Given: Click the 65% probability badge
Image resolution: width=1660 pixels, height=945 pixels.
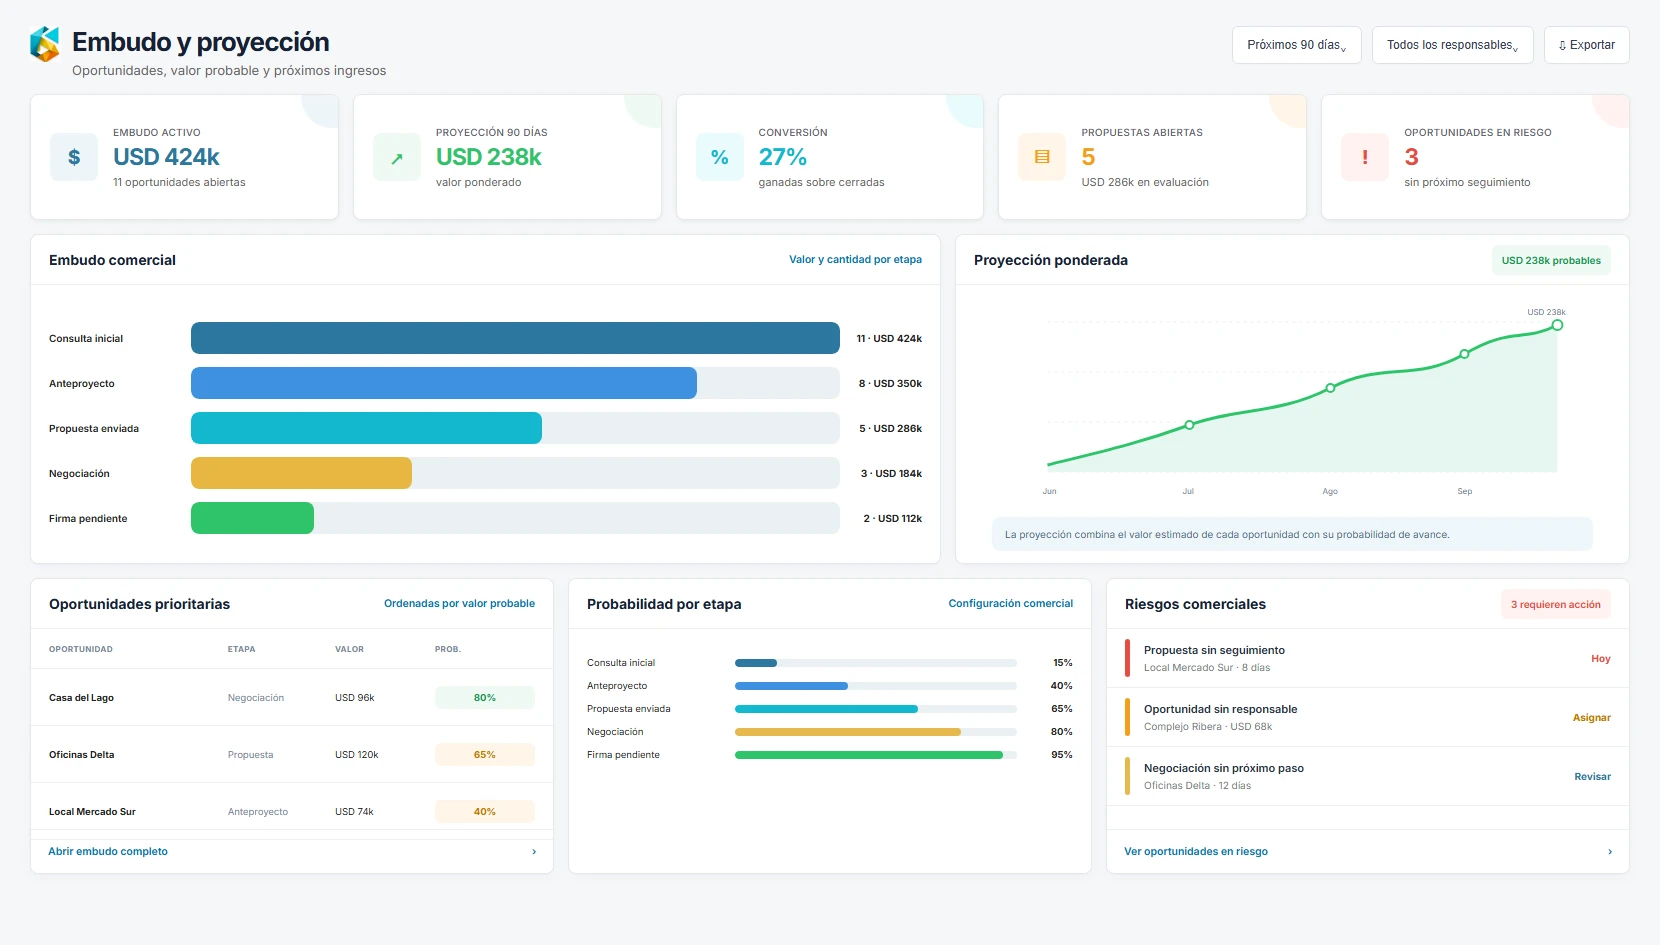Looking at the screenshot, I should [x=485, y=754].
